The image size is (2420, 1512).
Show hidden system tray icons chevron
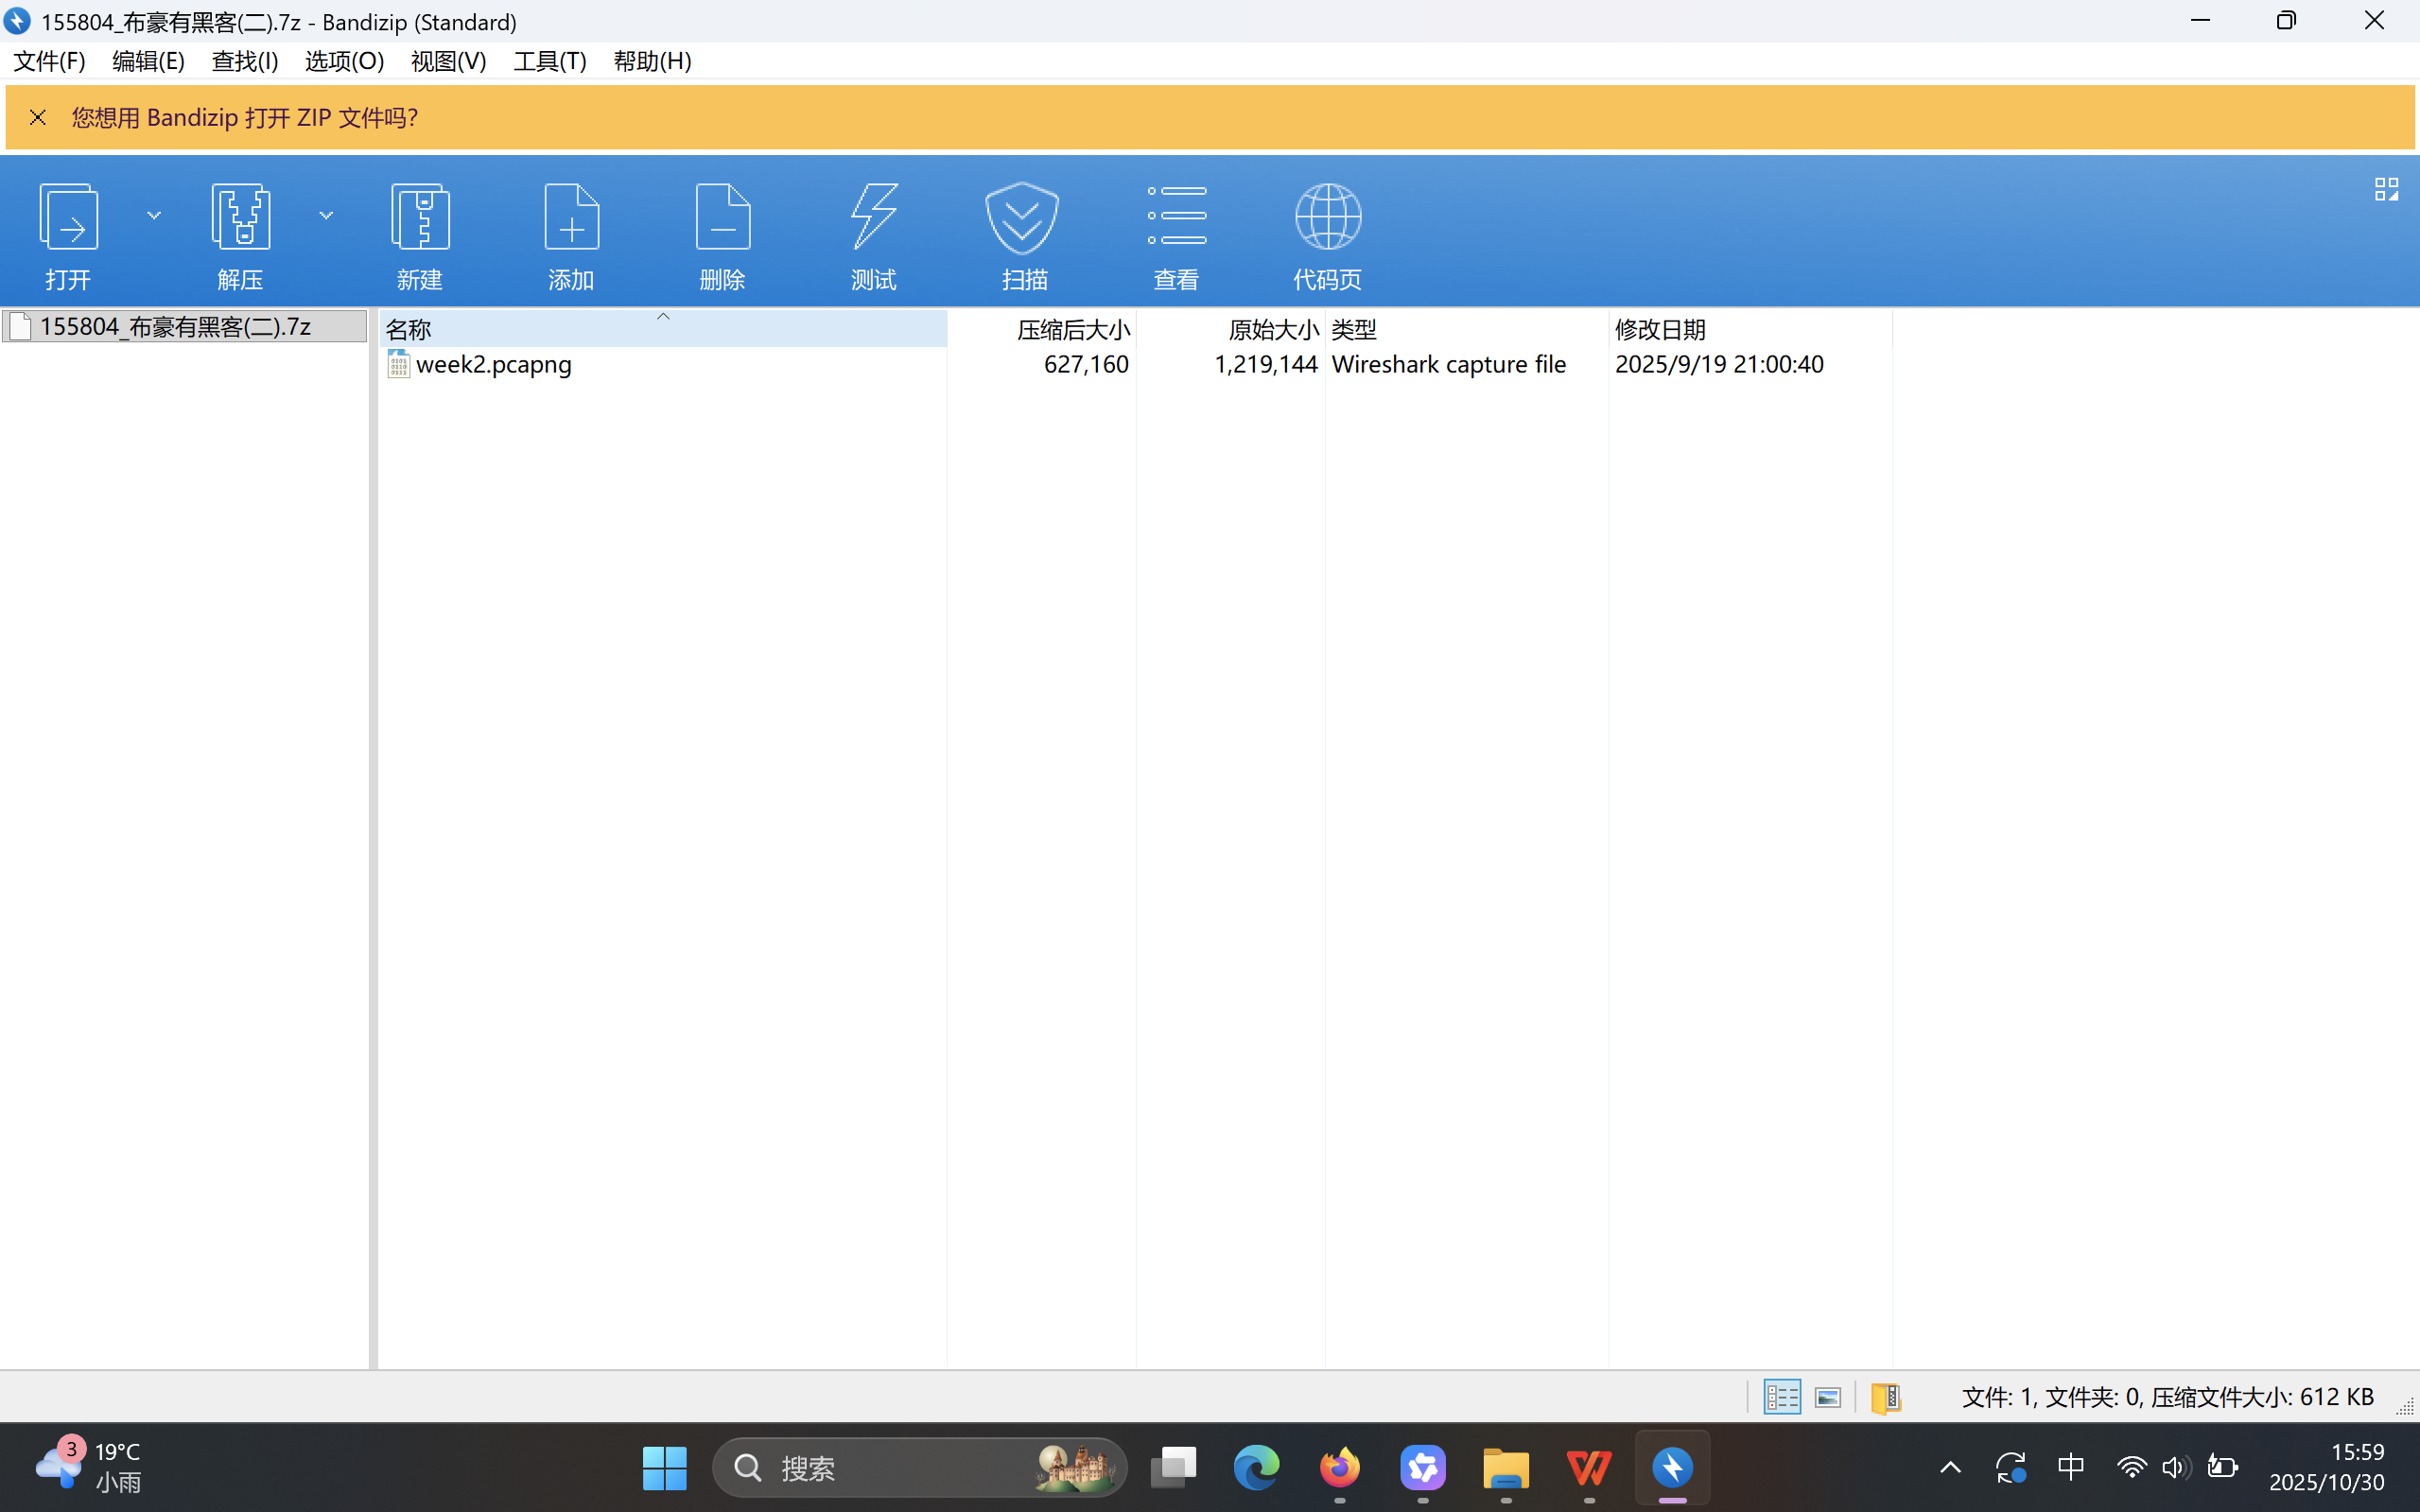pos(1950,1467)
